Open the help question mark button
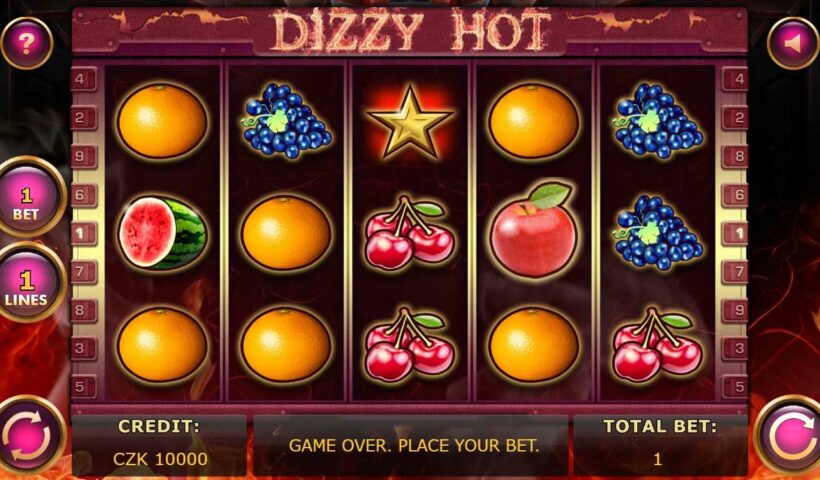The image size is (820, 480). (x=27, y=43)
